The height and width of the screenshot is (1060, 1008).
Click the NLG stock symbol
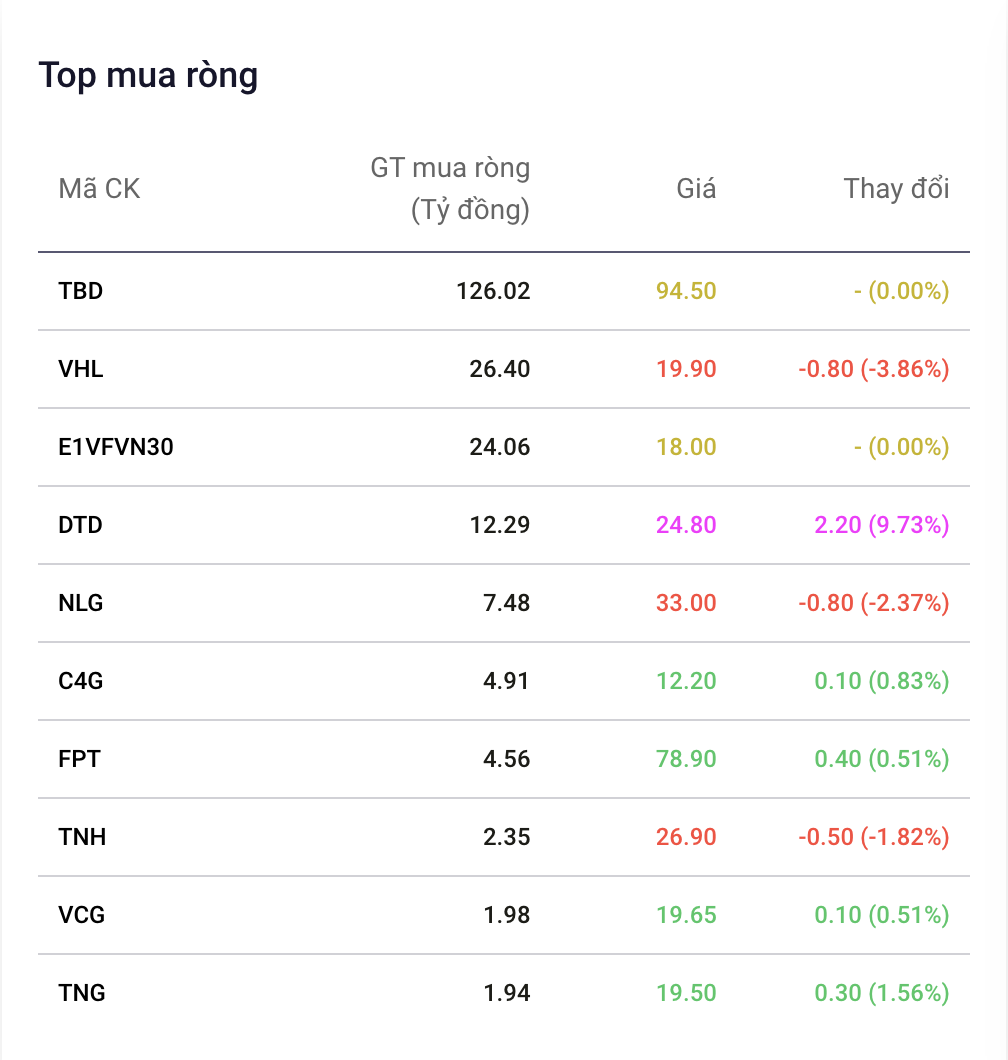coord(80,603)
